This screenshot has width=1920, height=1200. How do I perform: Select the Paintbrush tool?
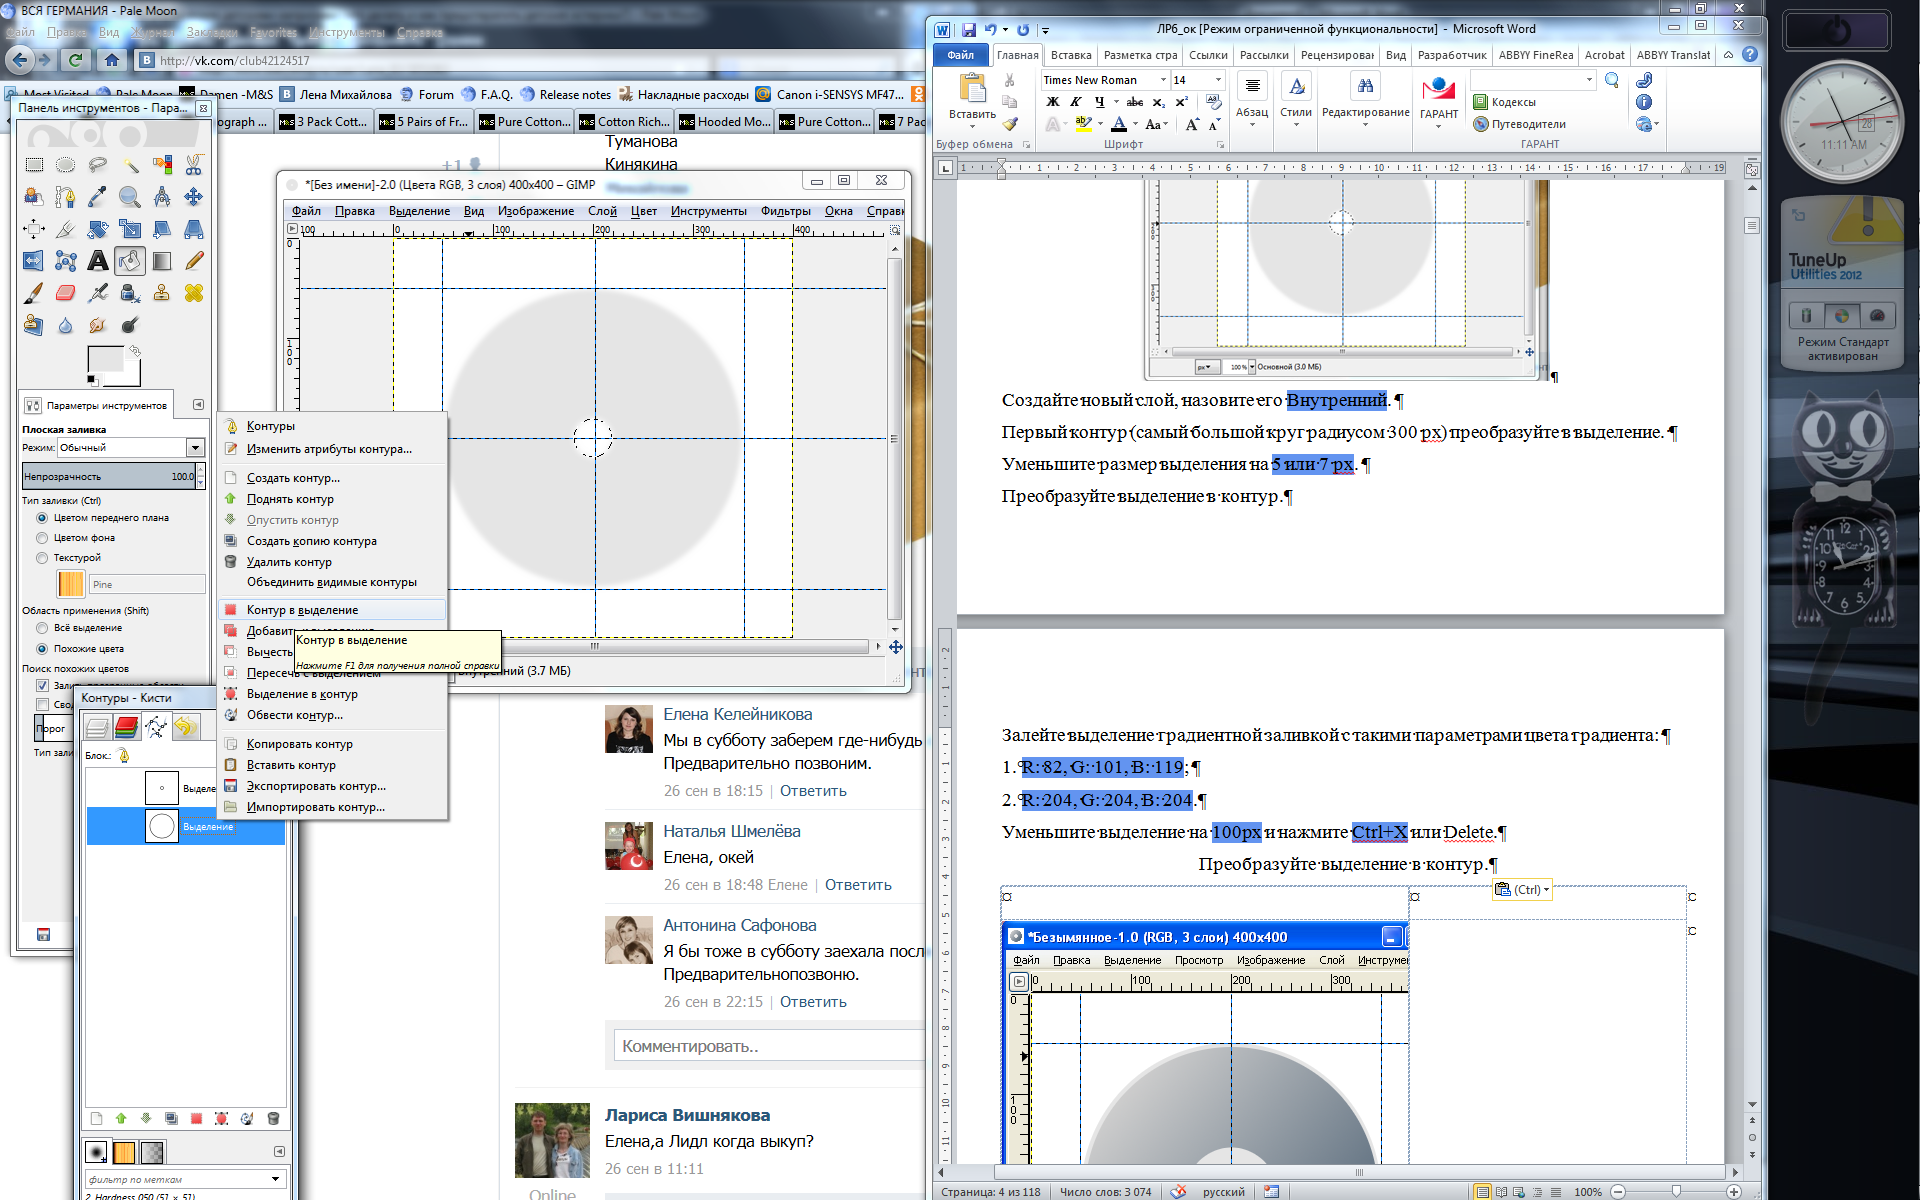click(x=34, y=293)
